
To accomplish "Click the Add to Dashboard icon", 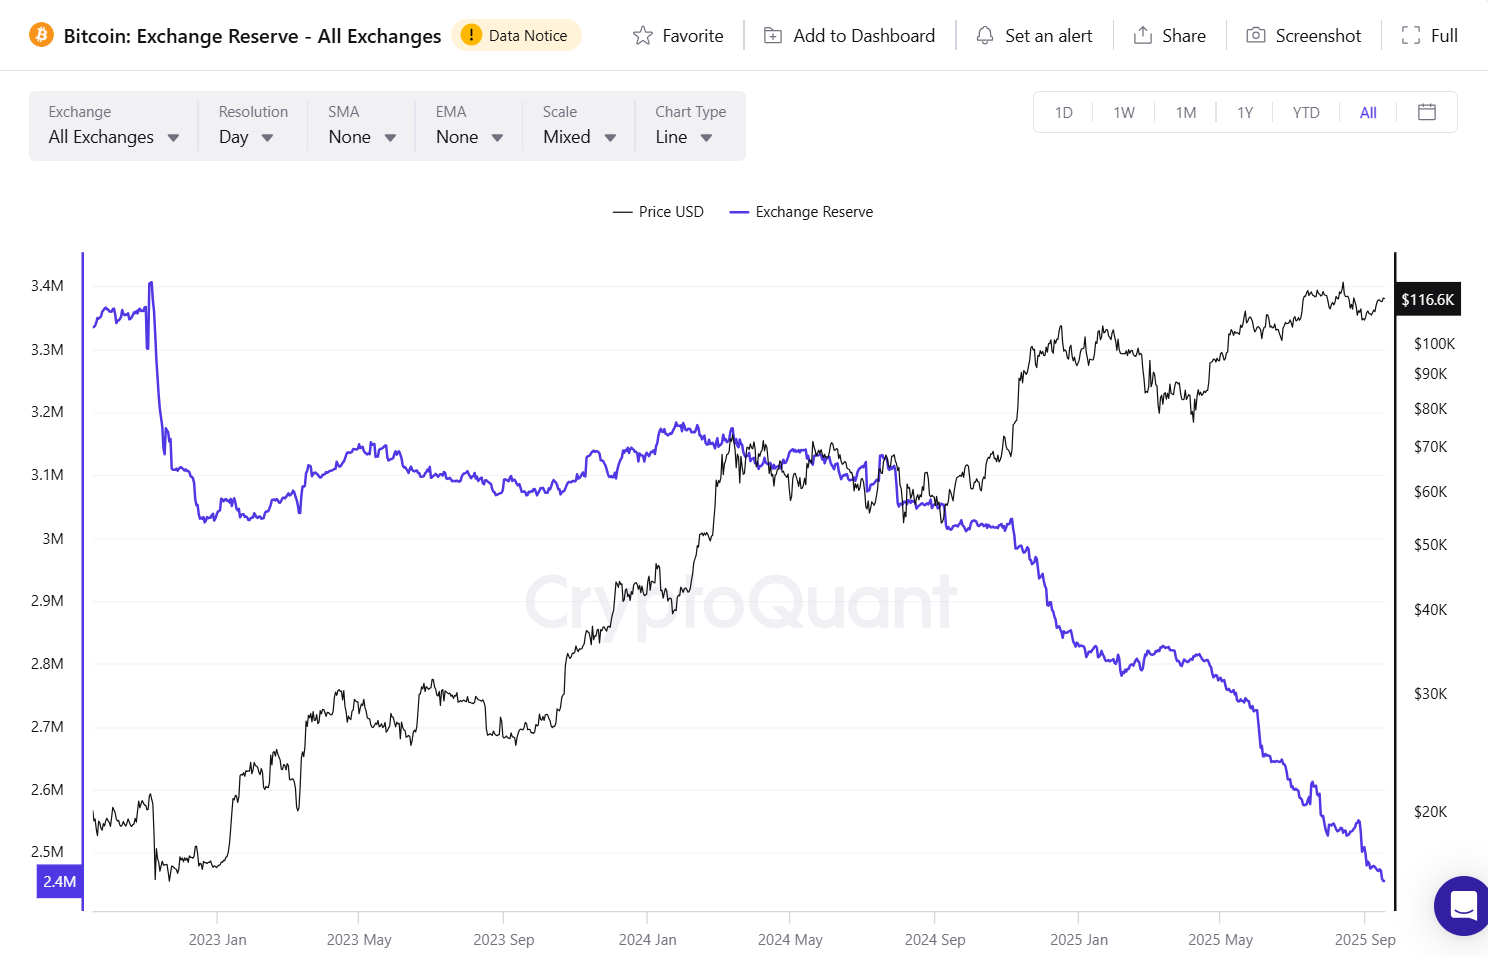I will [773, 36].
